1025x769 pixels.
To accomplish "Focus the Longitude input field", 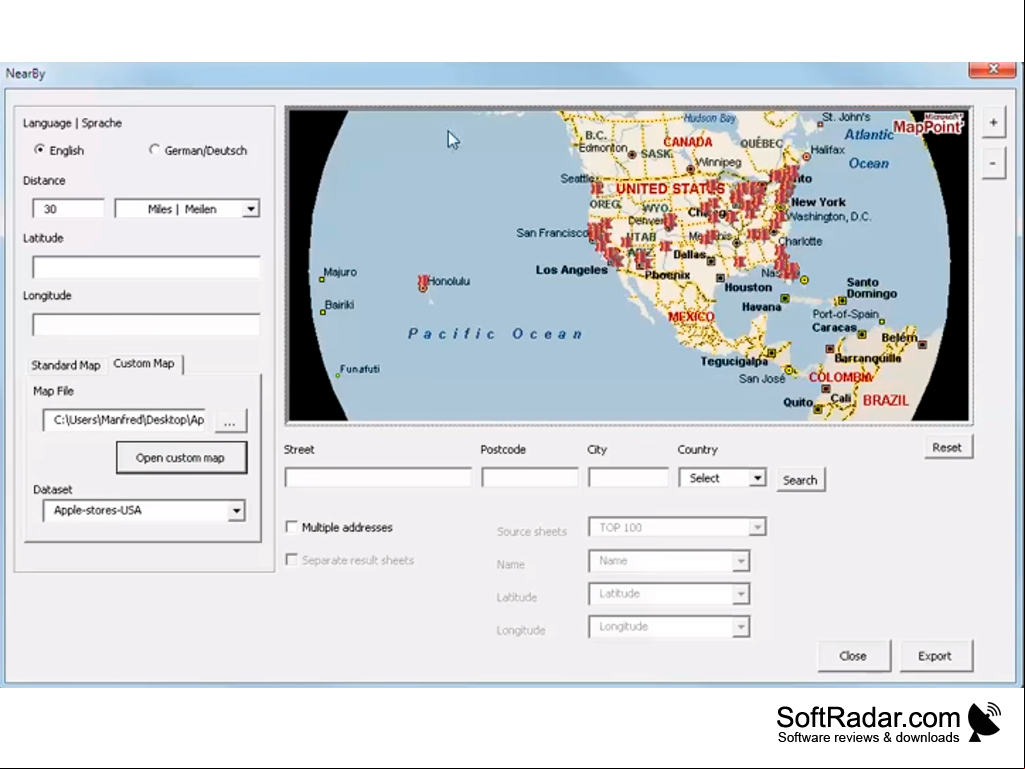I will 146,324.
